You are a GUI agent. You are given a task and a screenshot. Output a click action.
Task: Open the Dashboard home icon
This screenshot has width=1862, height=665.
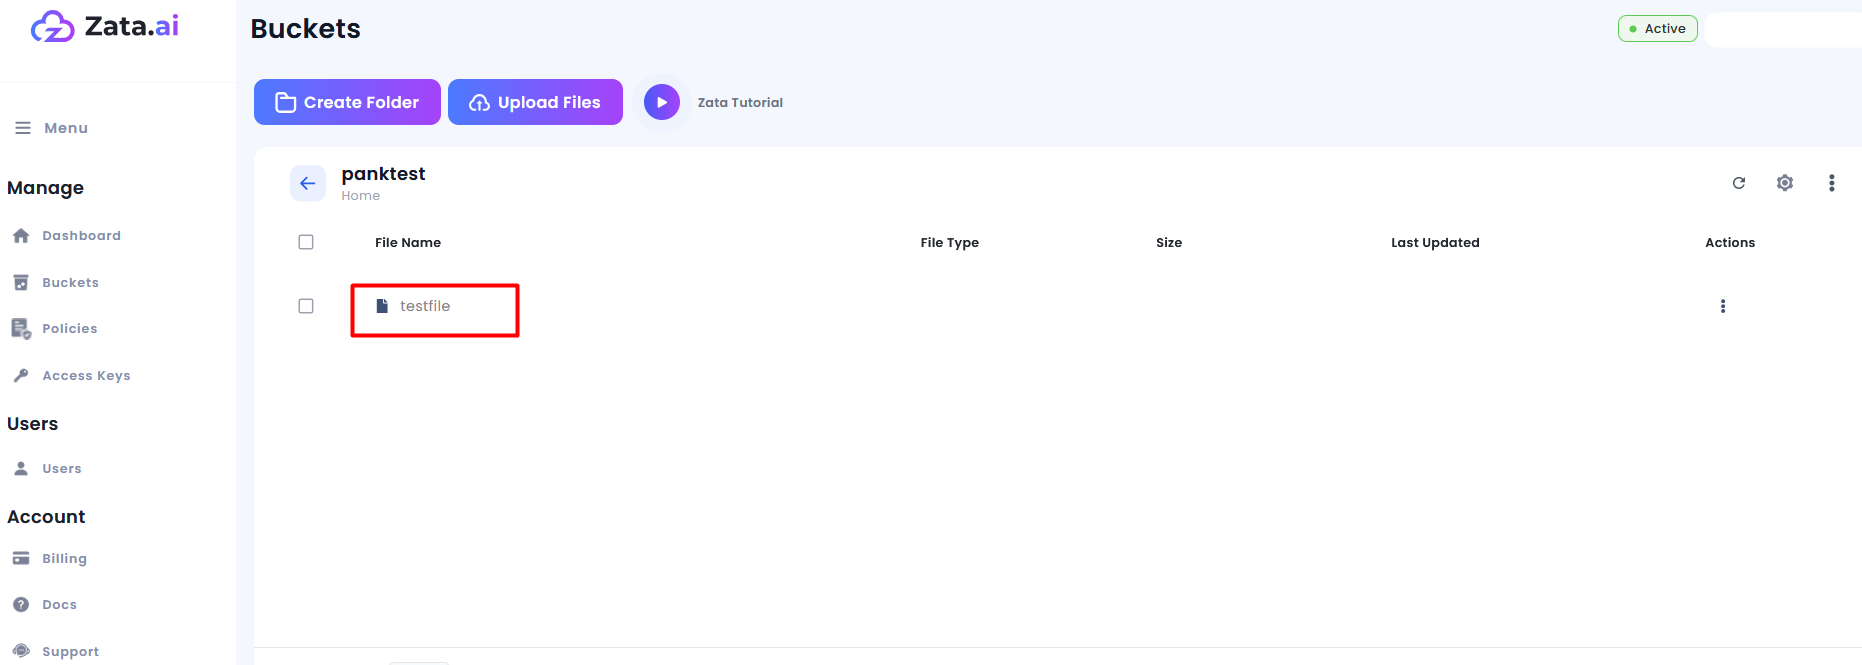[x=21, y=236]
